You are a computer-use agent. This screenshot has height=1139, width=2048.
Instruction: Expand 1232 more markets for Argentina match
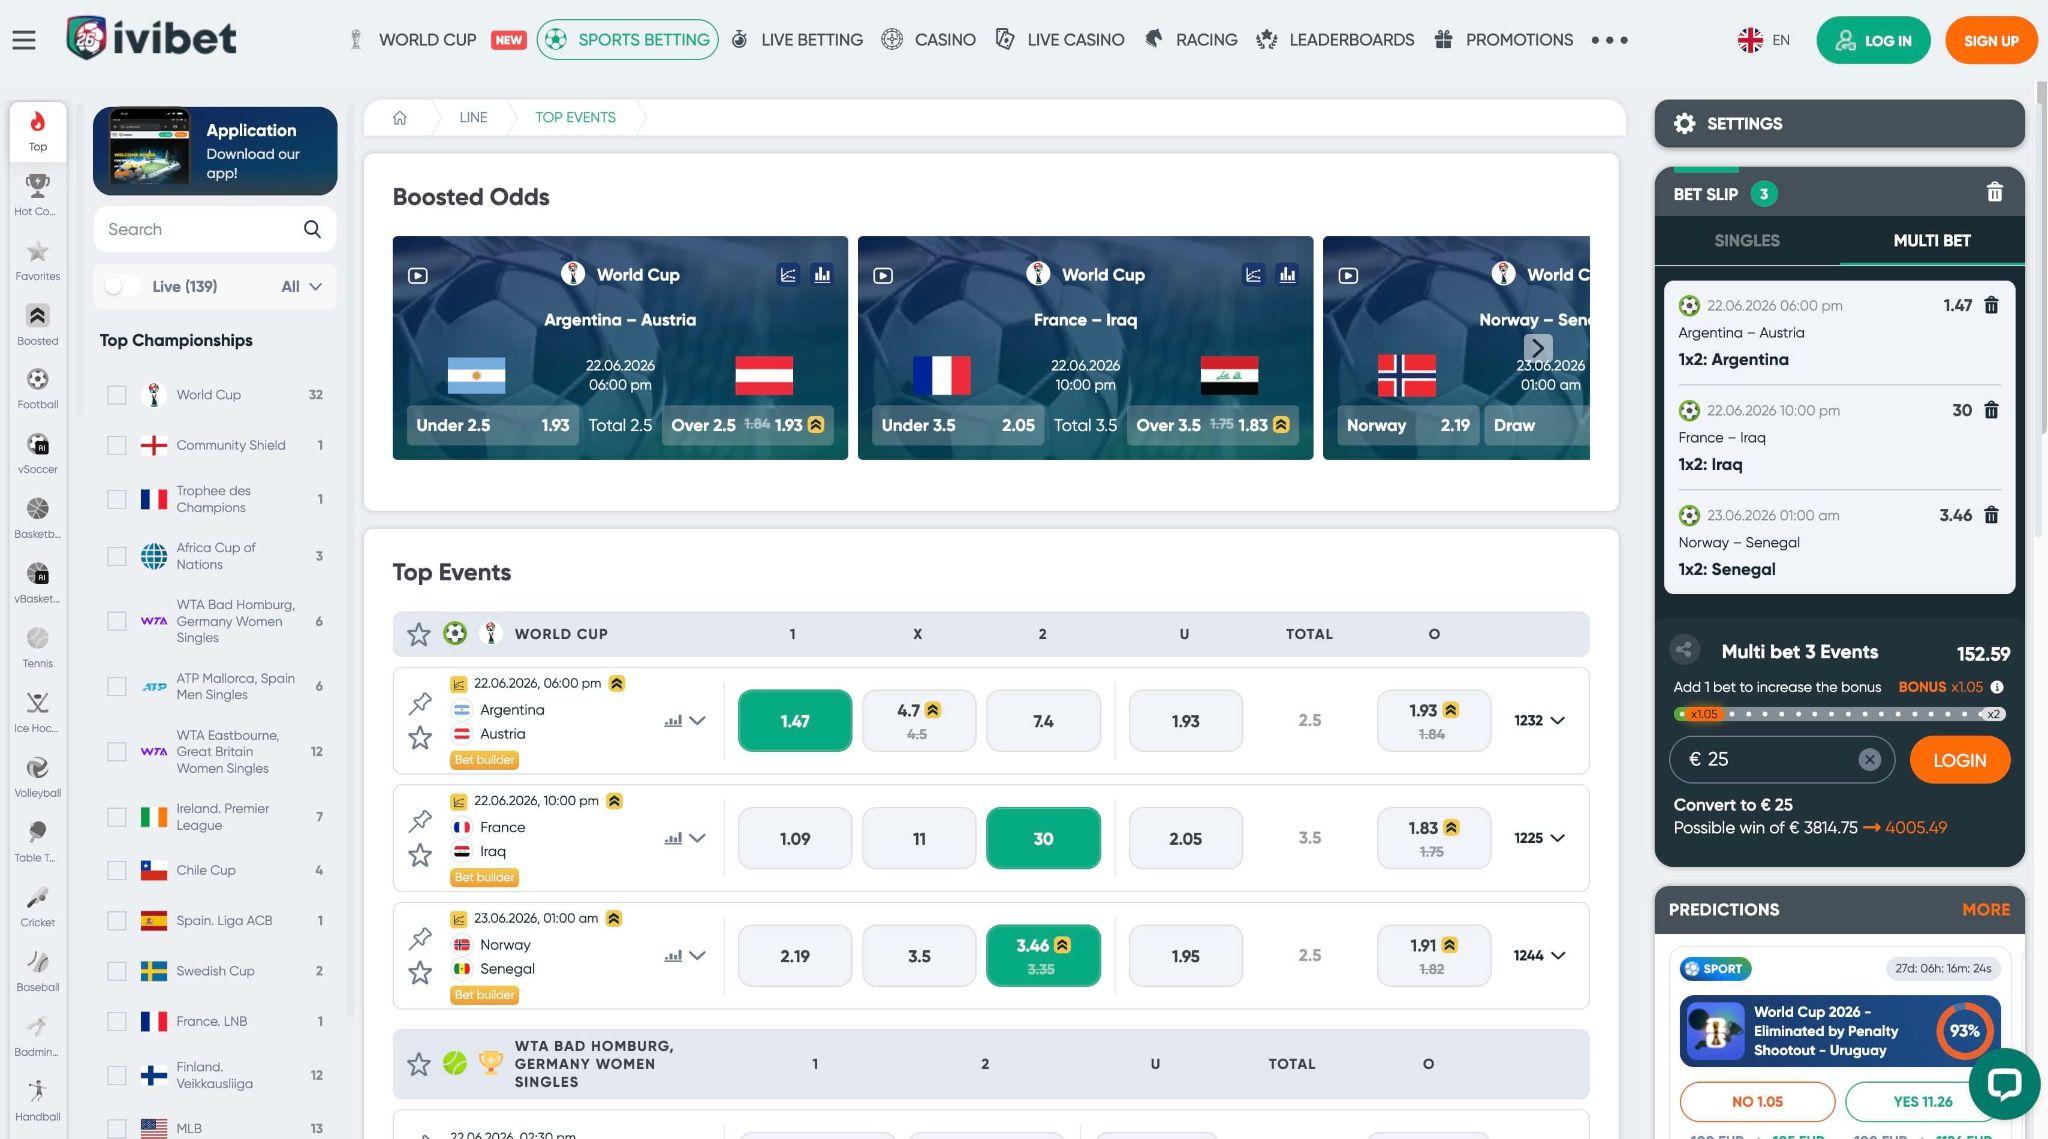pyautogui.click(x=1539, y=720)
